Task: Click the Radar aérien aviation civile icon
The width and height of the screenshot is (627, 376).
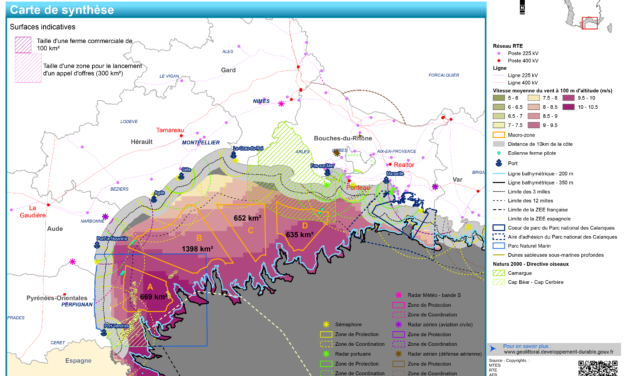Action: (x=398, y=324)
